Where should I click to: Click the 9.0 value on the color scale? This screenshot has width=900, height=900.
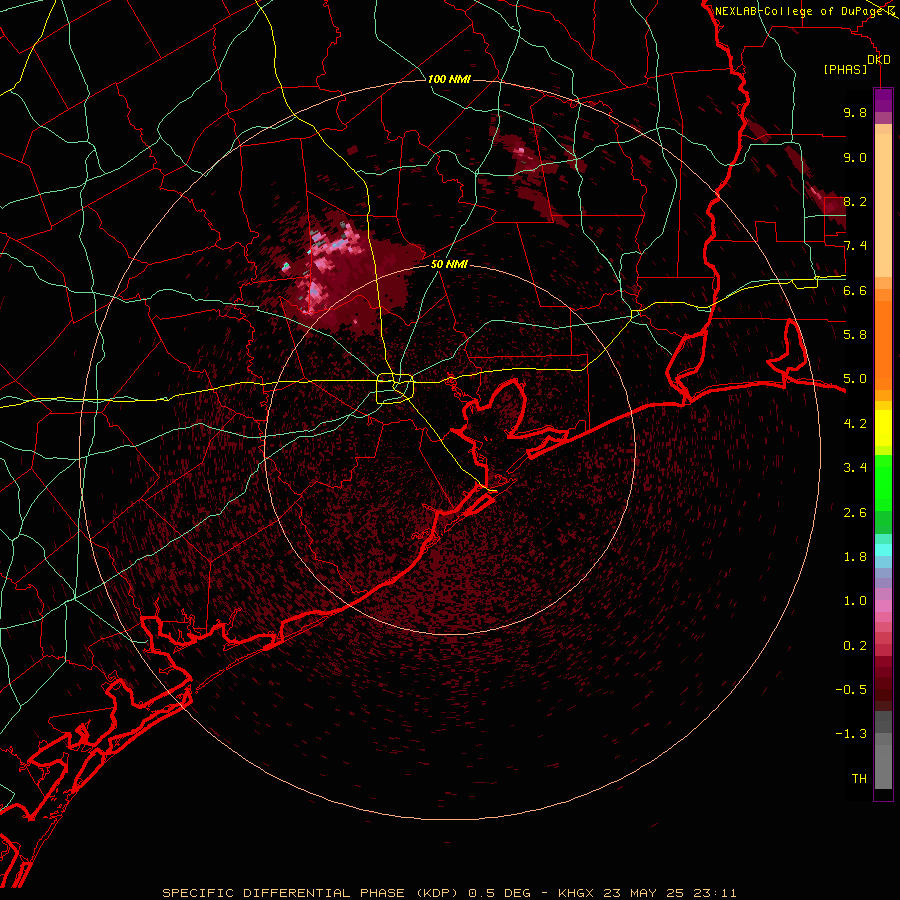pos(855,157)
